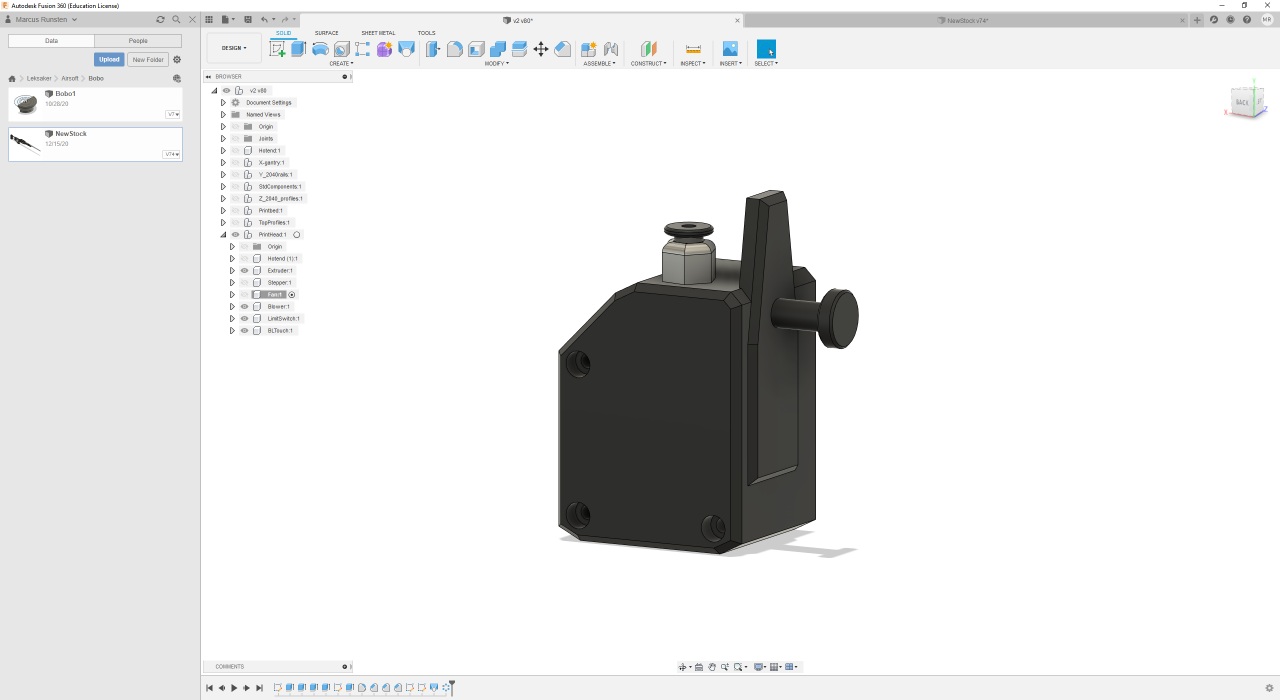
Task: Refresh the data panel
Action: (x=161, y=19)
